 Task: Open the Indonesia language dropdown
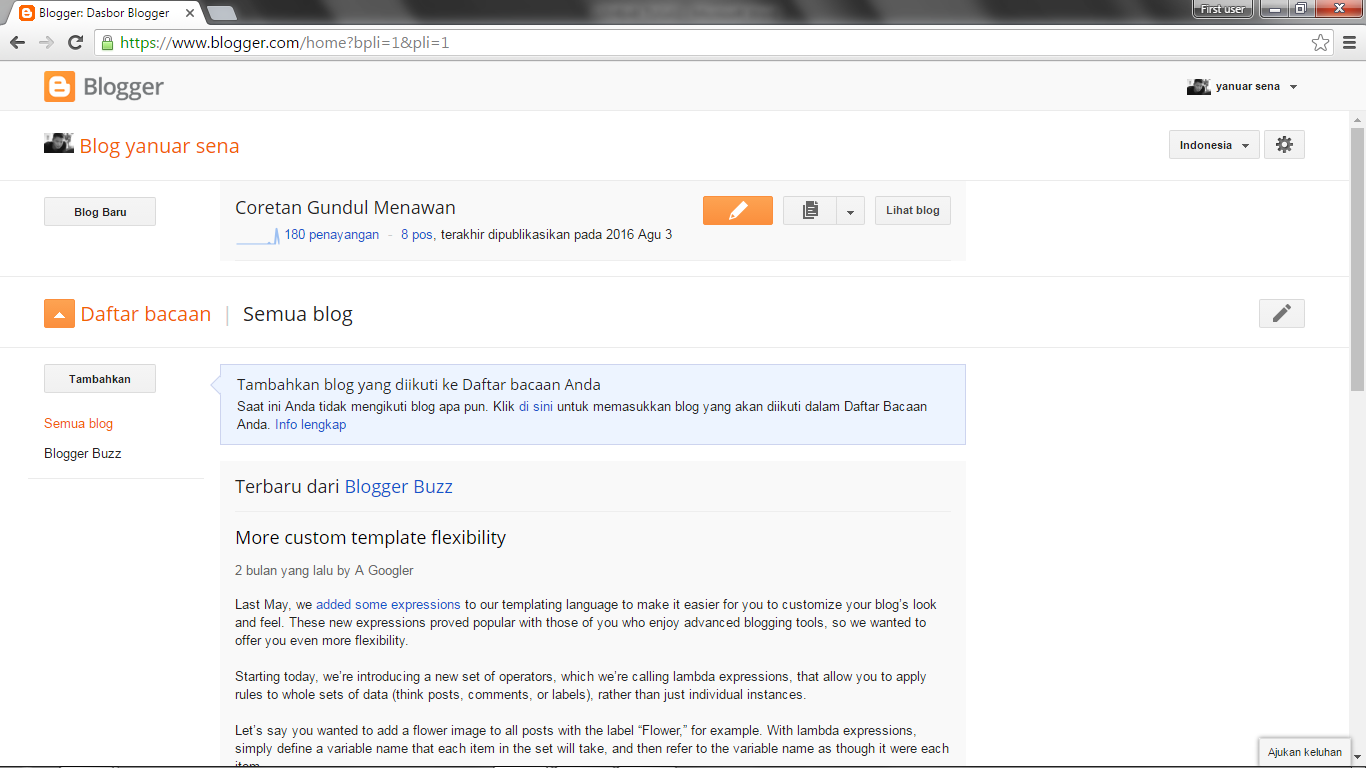click(1213, 145)
